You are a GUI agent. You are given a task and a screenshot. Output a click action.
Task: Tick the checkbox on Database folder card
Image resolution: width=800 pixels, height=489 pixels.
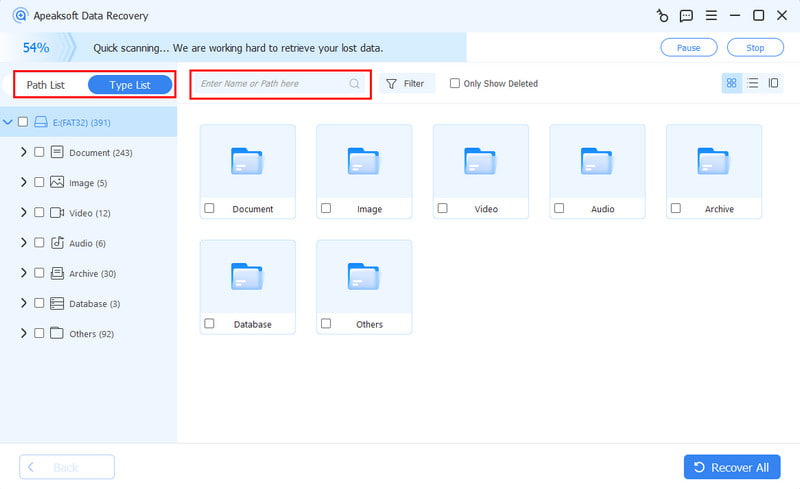209,323
